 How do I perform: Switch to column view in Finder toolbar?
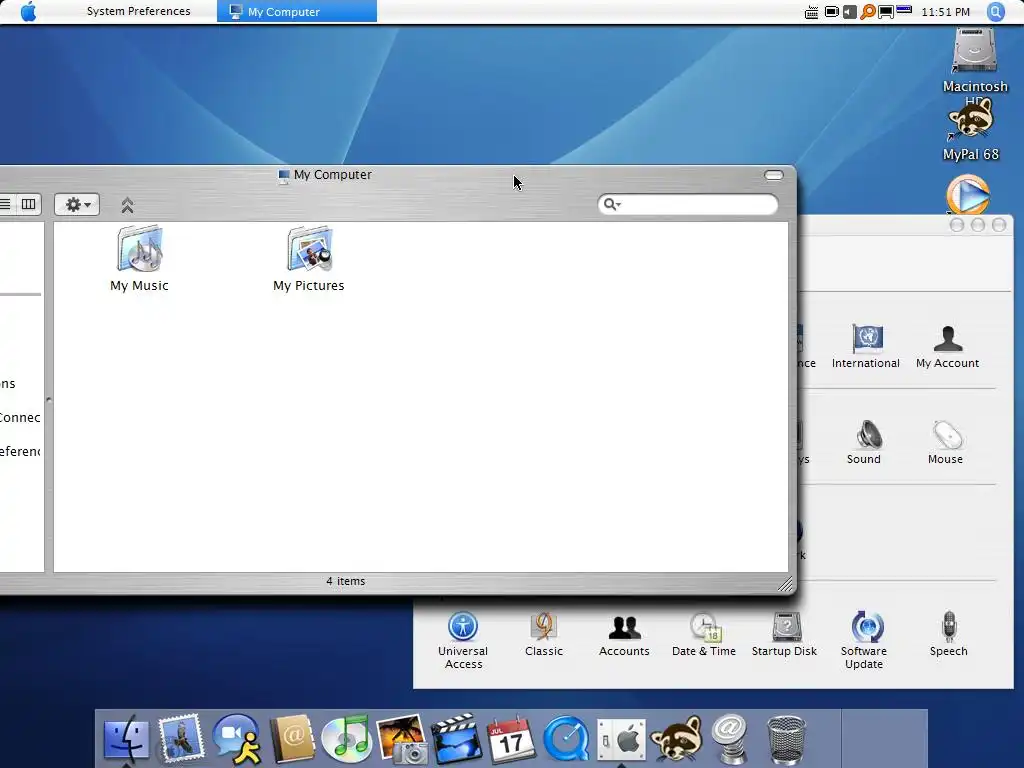coord(29,204)
